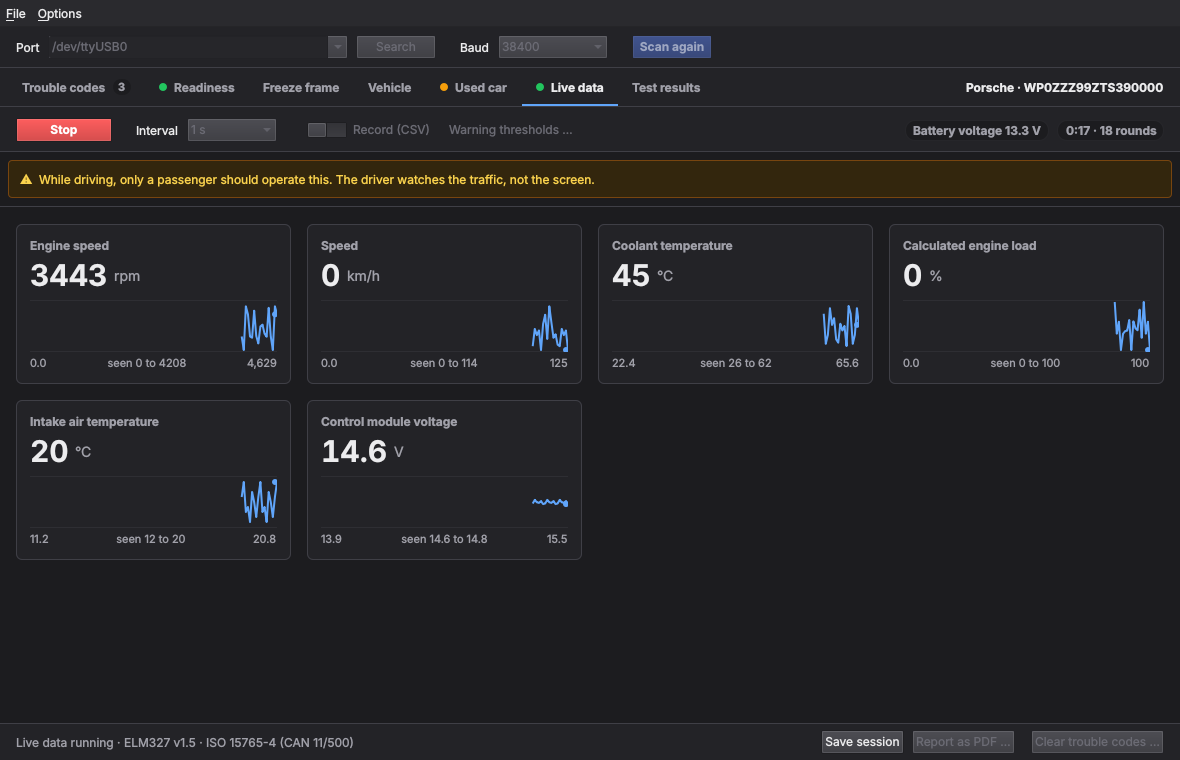Open the Freeze frame tab
Screen dimensions: 1180x760
click(x=301, y=88)
